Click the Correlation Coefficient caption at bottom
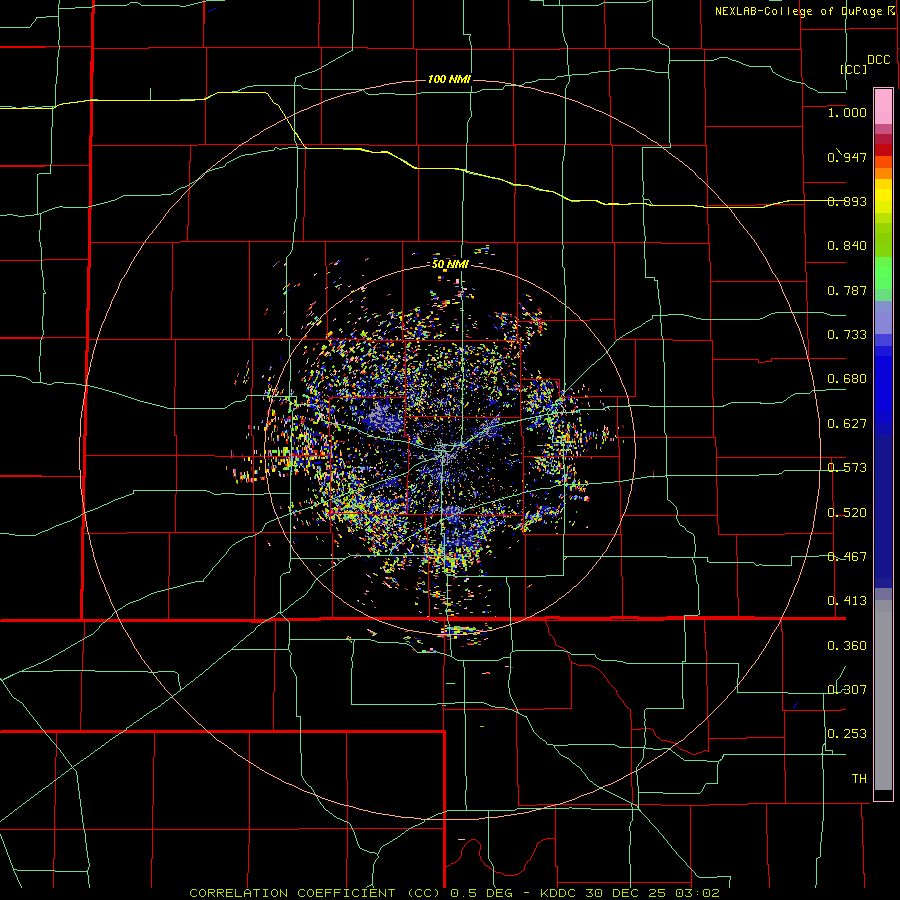The height and width of the screenshot is (900, 900). (x=454, y=893)
